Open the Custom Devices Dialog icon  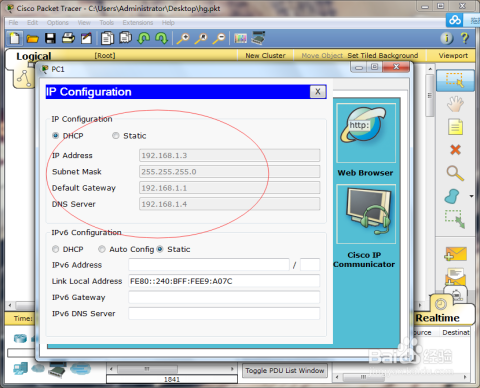tap(258, 38)
